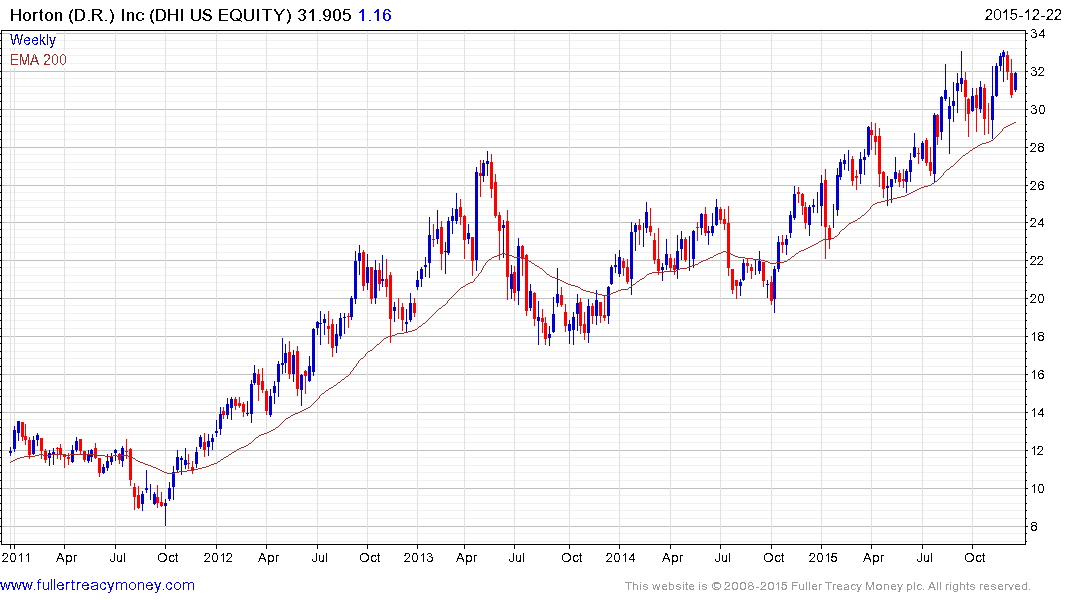Viewport: 1075px width, 600px height.
Task: Click the 24 price axis label
Action: point(1038,223)
